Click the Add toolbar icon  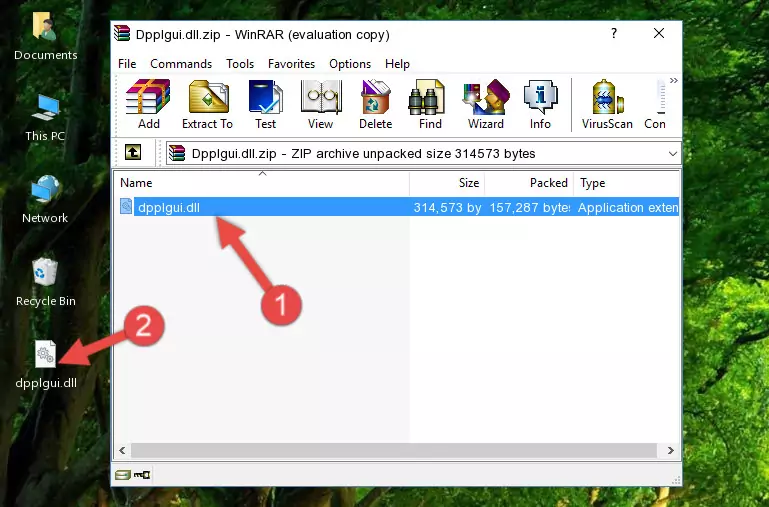click(148, 104)
